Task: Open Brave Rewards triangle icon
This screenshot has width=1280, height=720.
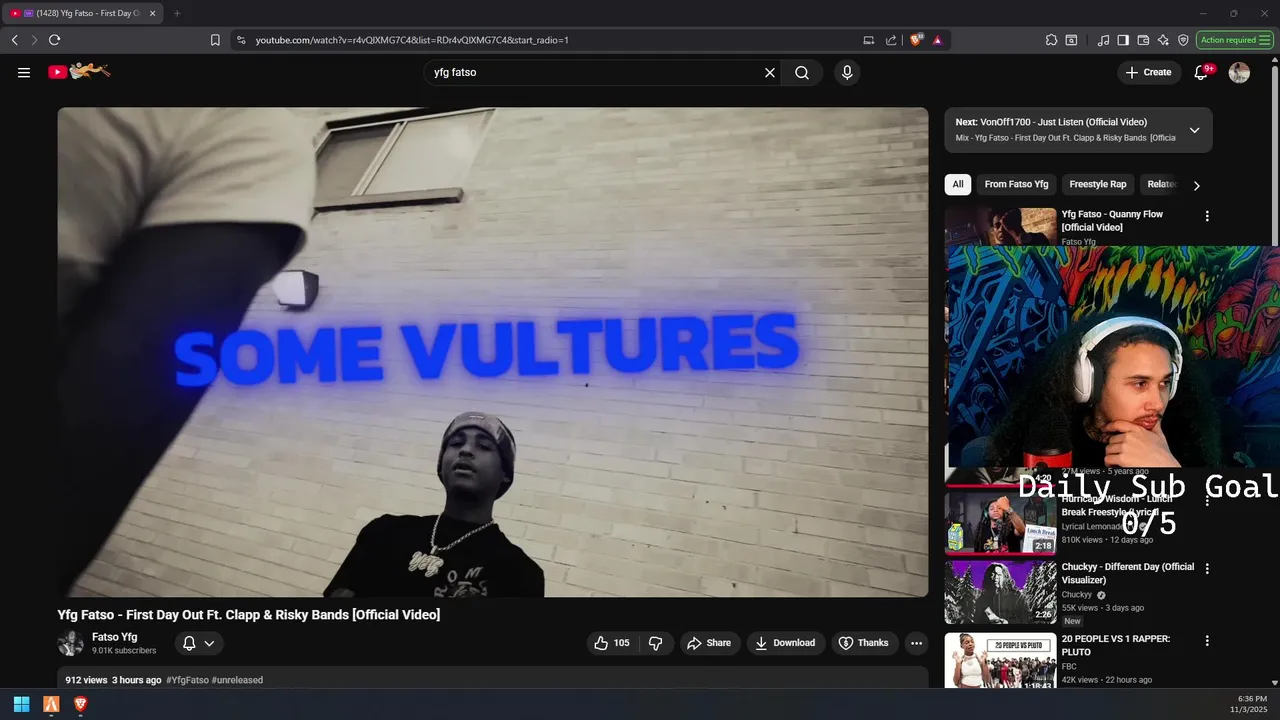Action: 937,40
